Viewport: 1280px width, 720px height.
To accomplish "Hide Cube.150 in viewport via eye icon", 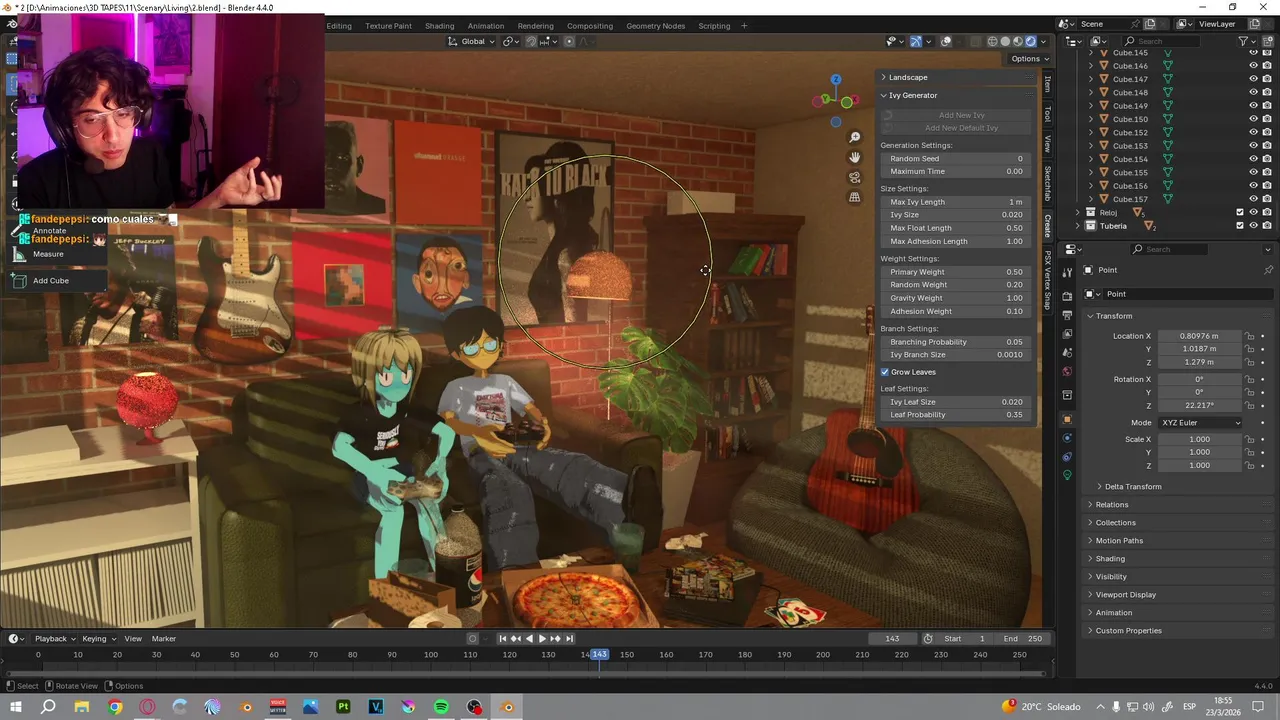I will (x=1253, y=119).
